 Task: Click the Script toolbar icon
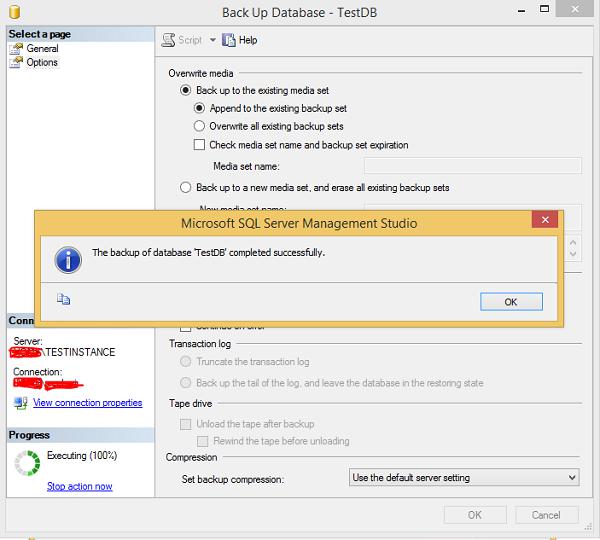(169, 40)
